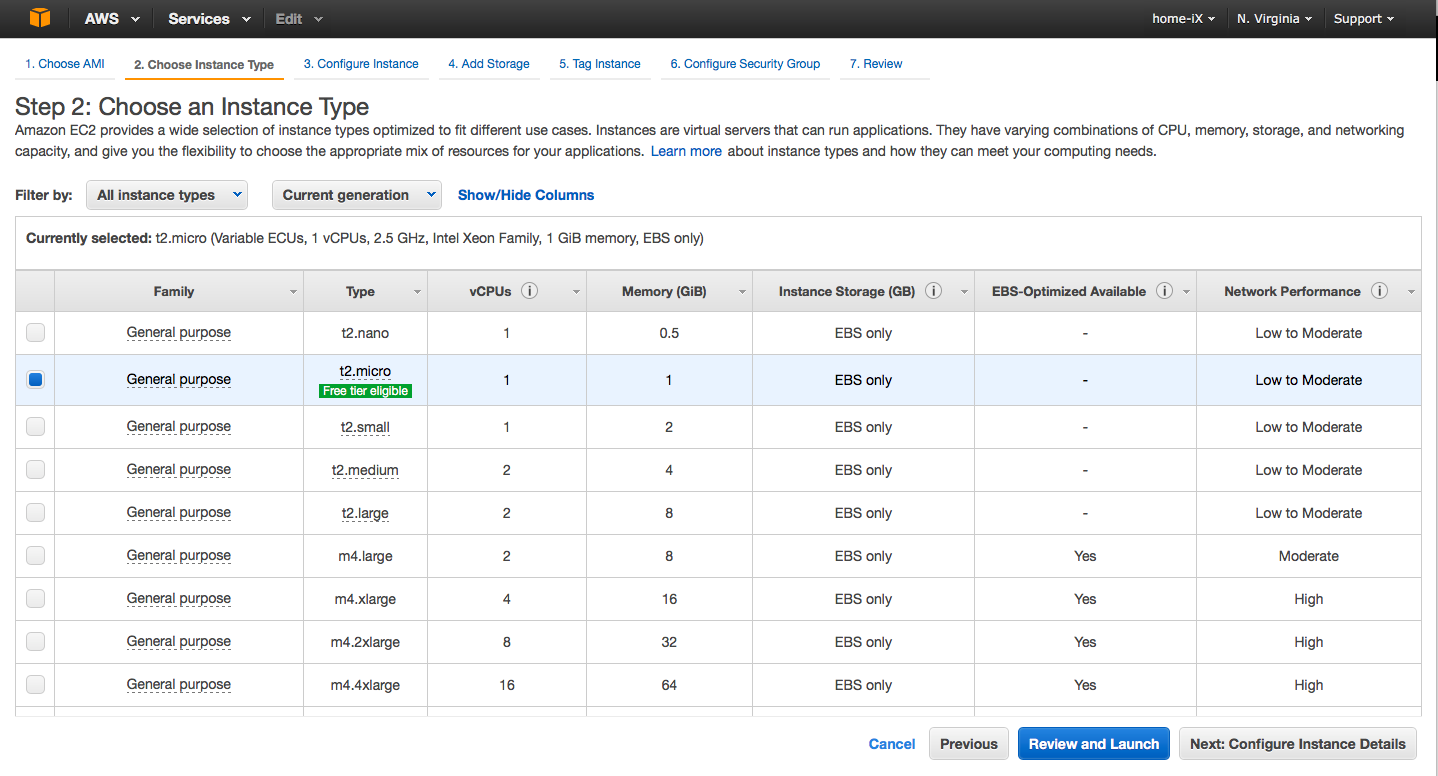Click the Previous button
The width and height of the screenshot is (1438, 776).
coord(968,744)
